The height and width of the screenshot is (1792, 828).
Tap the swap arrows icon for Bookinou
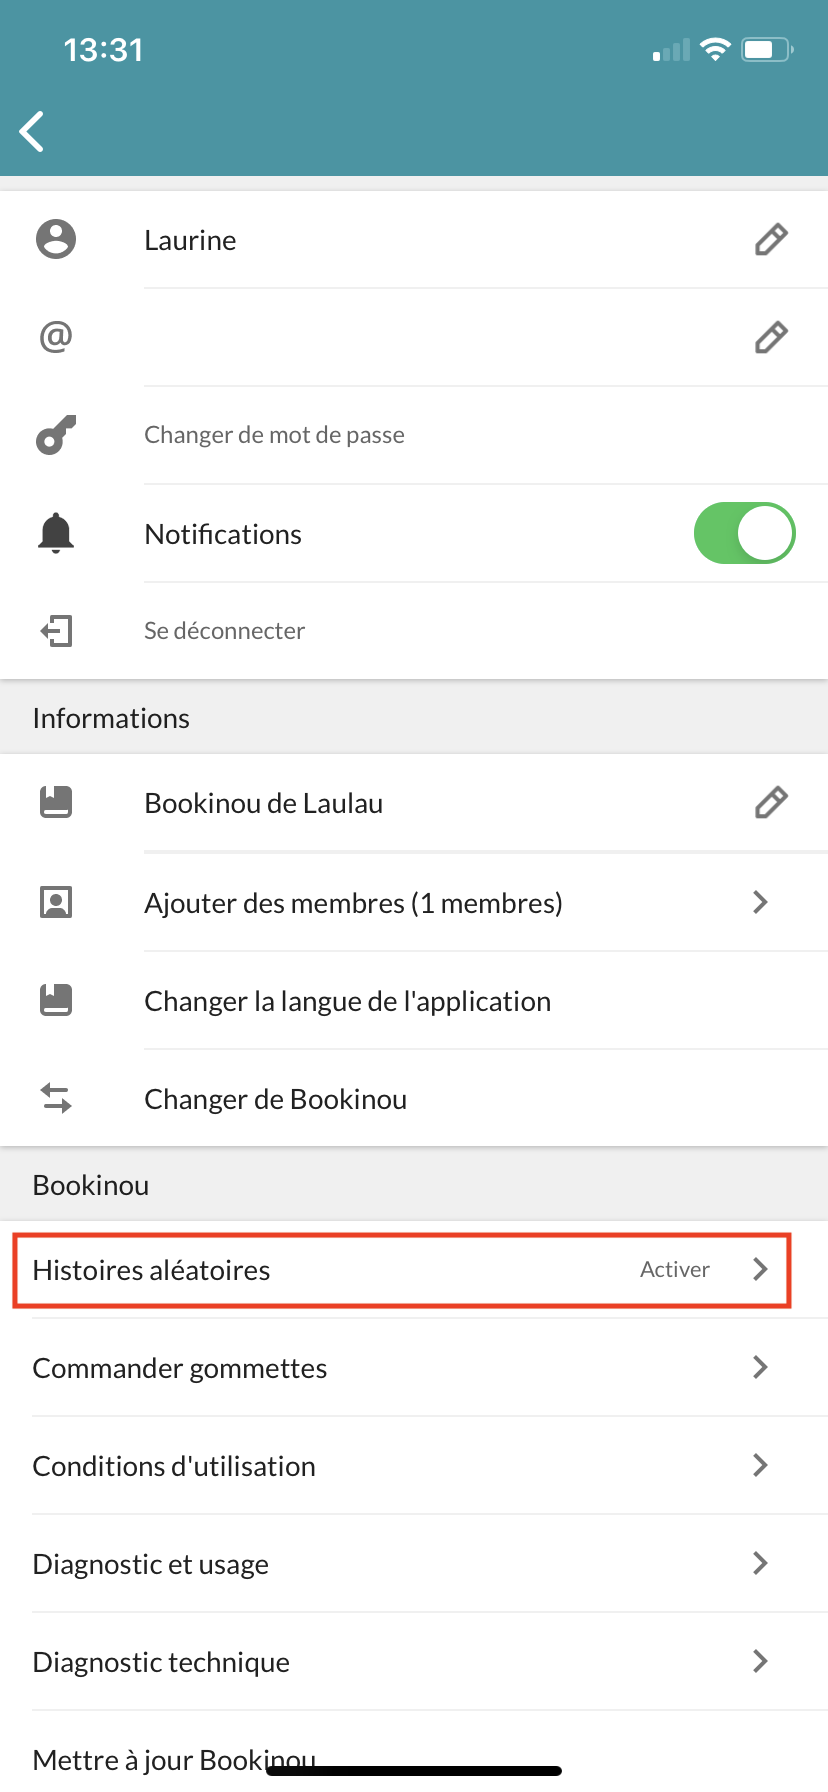pyautogui.click(x=56, y=1098)
